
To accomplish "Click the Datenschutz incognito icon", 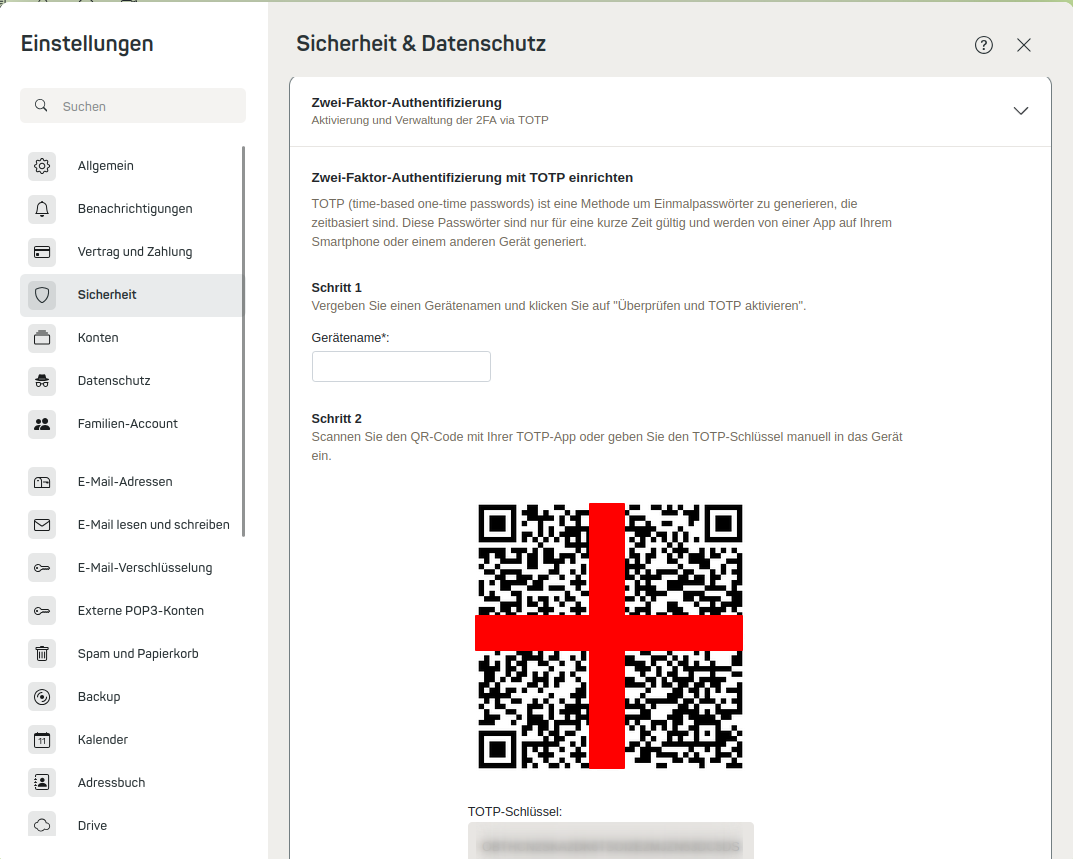I will [x=42, y=381].
